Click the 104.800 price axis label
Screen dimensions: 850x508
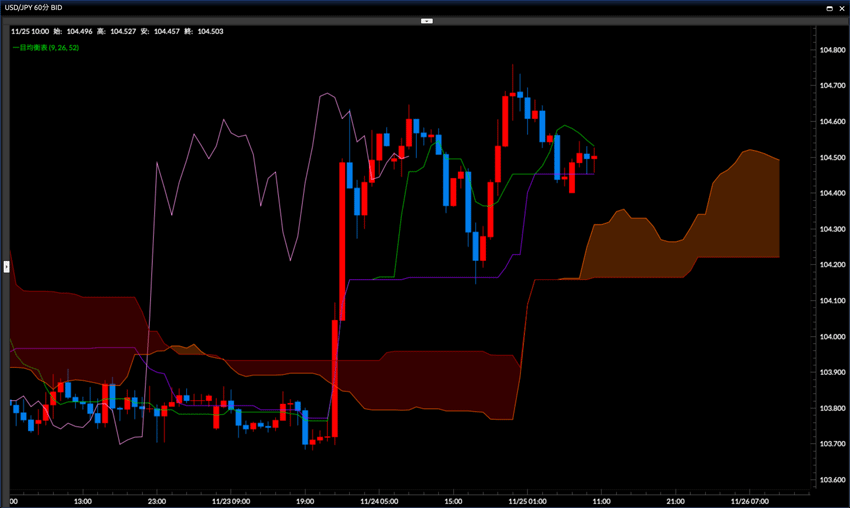pyautogui.click(x=832, y=50)
